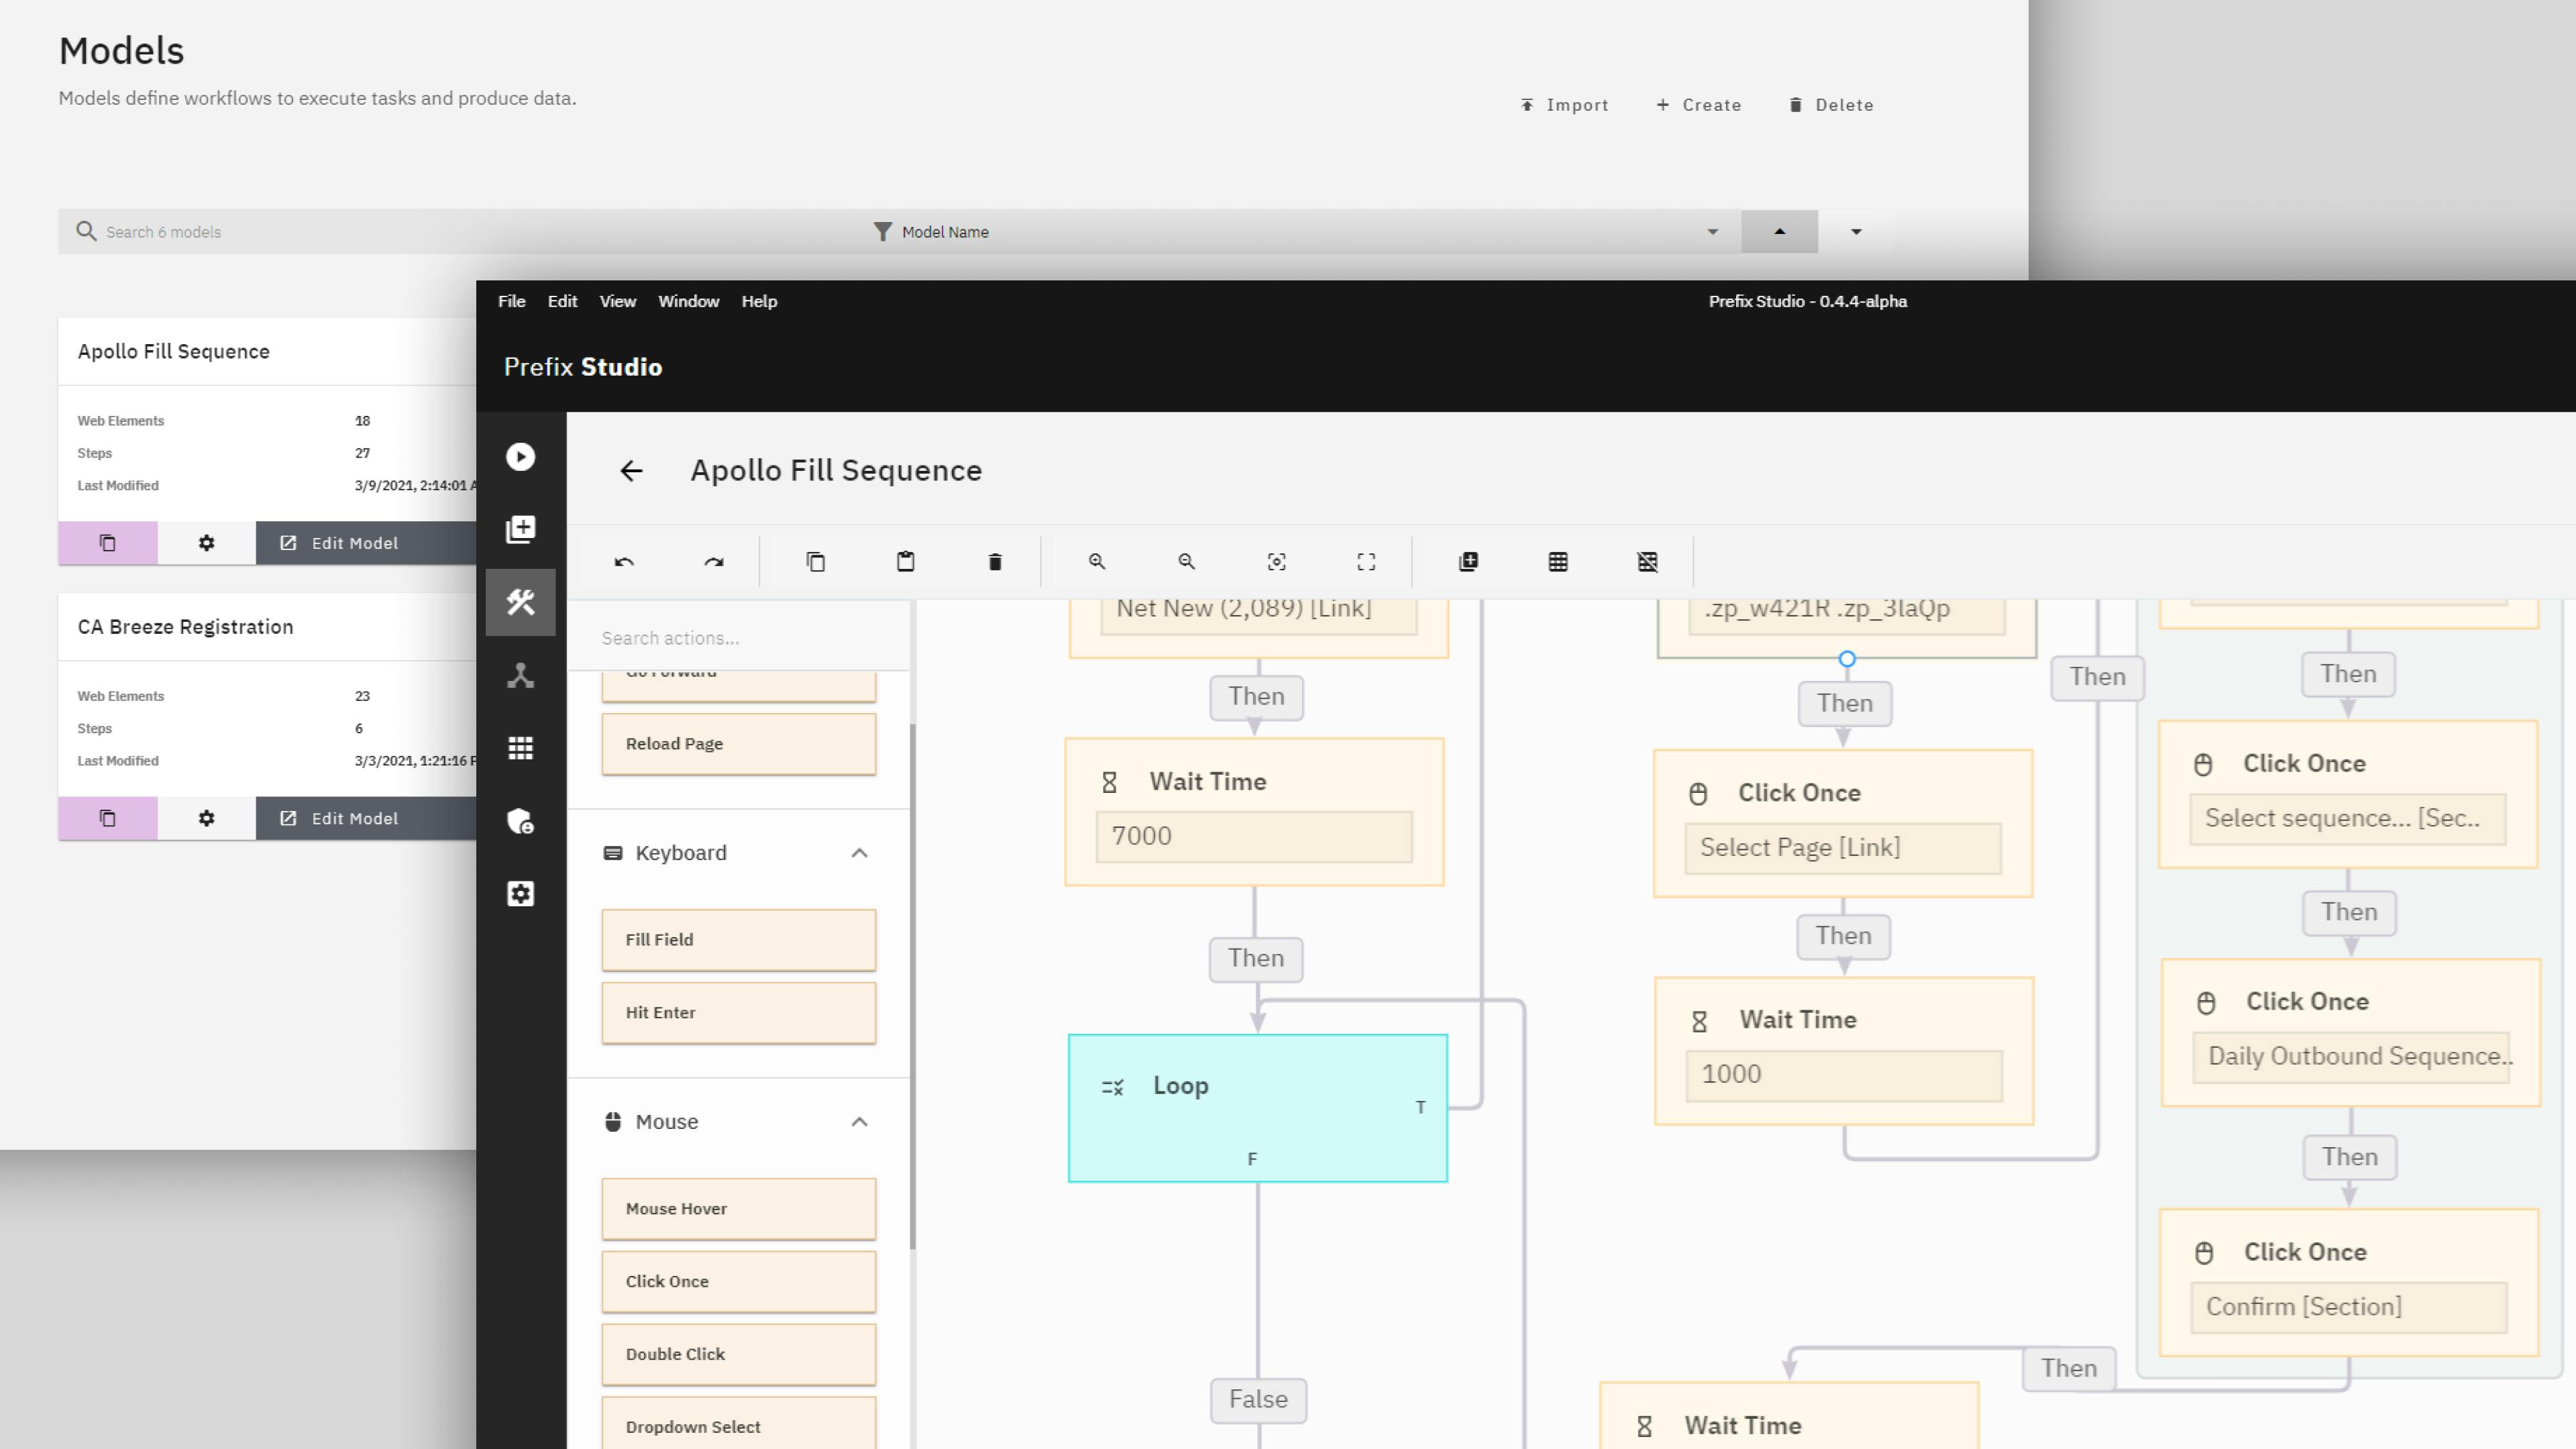The height and width of the screenshot is (1449, 2576).
Task: Open the library add icon in sidebar
Action: tap(520, 529)
